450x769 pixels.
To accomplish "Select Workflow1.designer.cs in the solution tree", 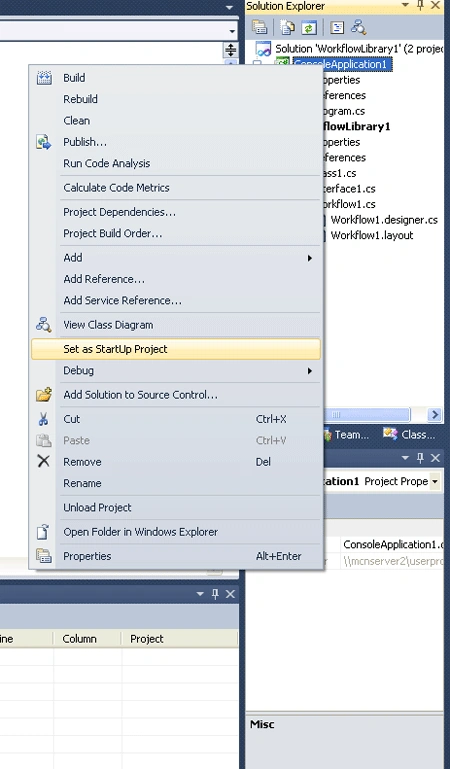I will click(x=384, y=220).
